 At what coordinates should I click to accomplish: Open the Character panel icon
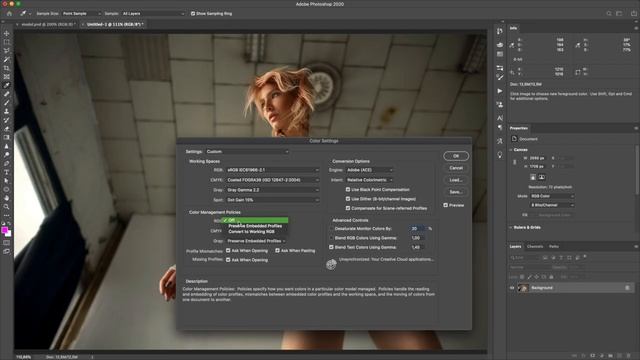click(x=500, y=118)
